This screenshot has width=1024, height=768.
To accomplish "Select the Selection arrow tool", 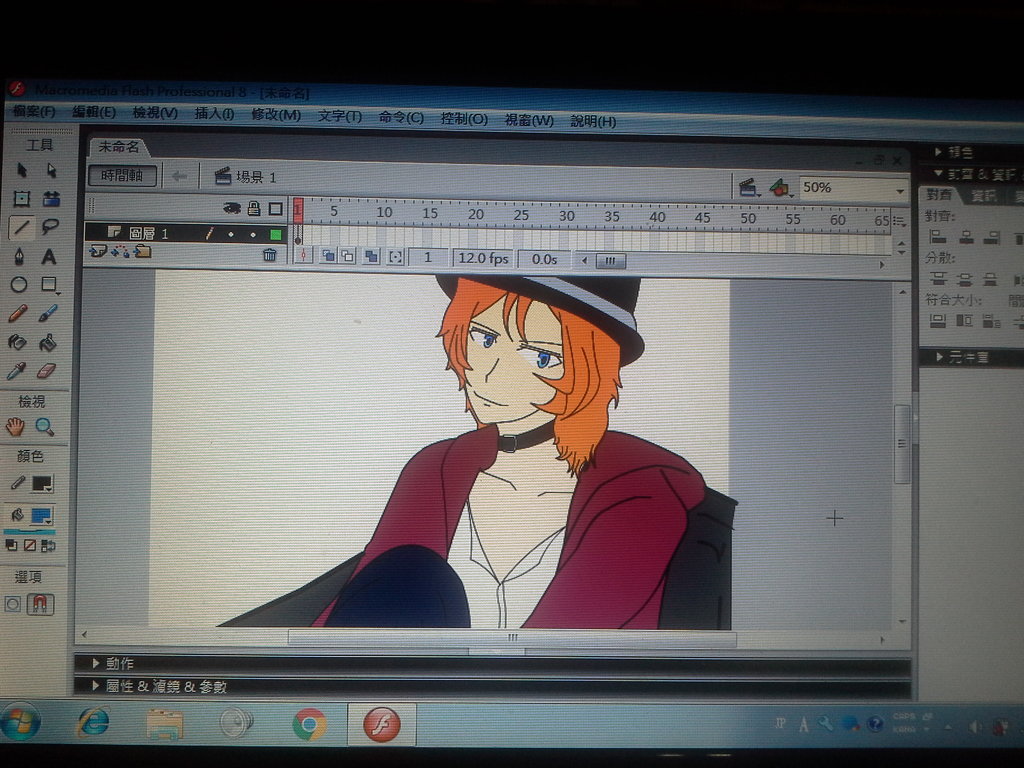I will (22, 170).
